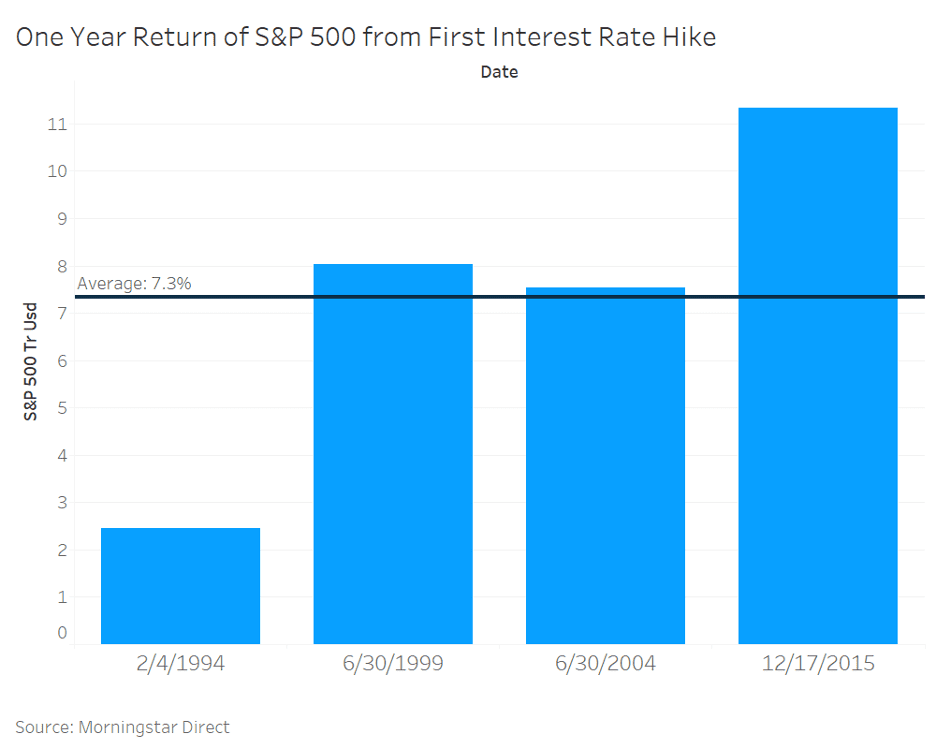
Task: Select the 6/30/1999 x-axis date label
Action: click(393, 663)
